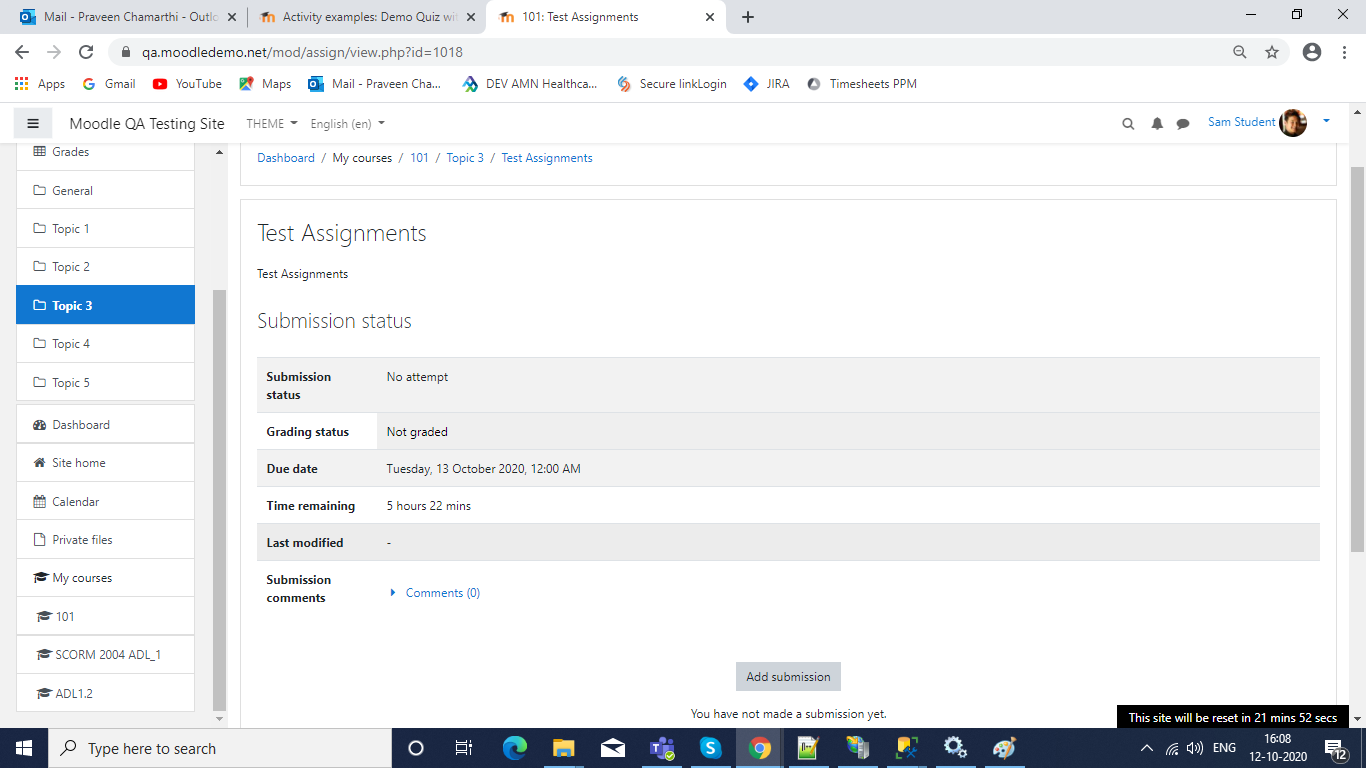The width and height of the screenshot is (1366, 768).
Task: Open Private files in the sidebar
Action: (105, 540)
